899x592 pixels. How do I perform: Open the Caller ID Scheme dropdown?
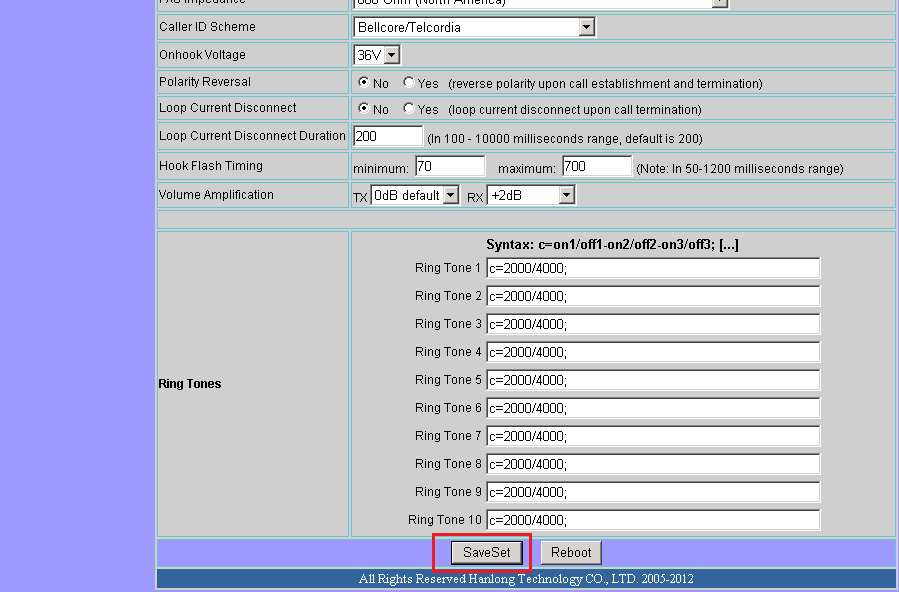[x=474, y=27]
